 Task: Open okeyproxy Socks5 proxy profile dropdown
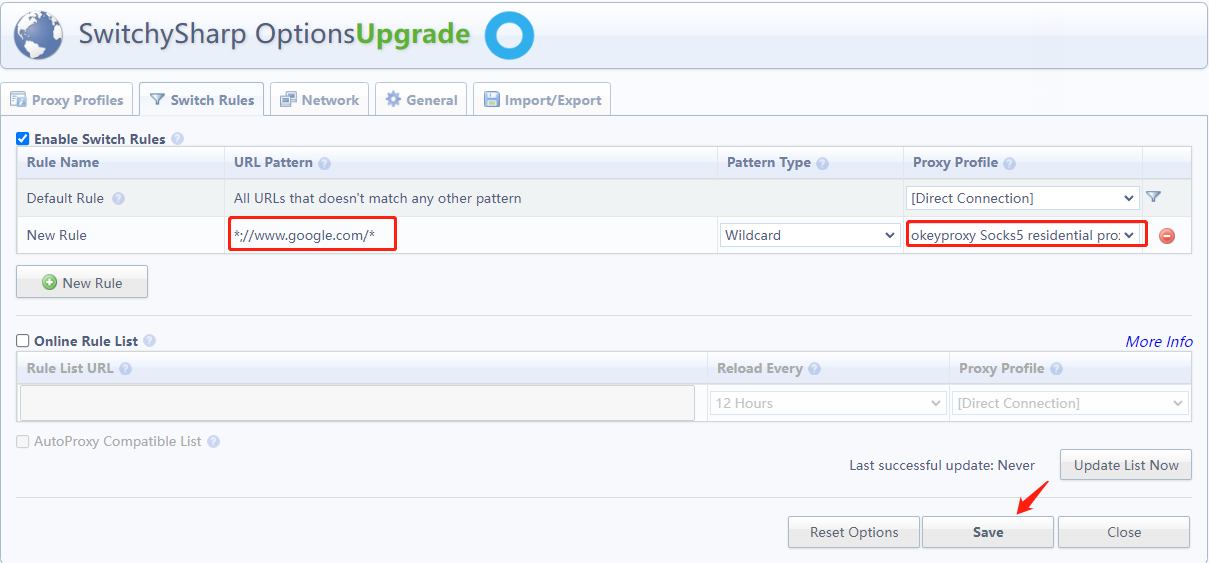click(x=1025, y=235)
